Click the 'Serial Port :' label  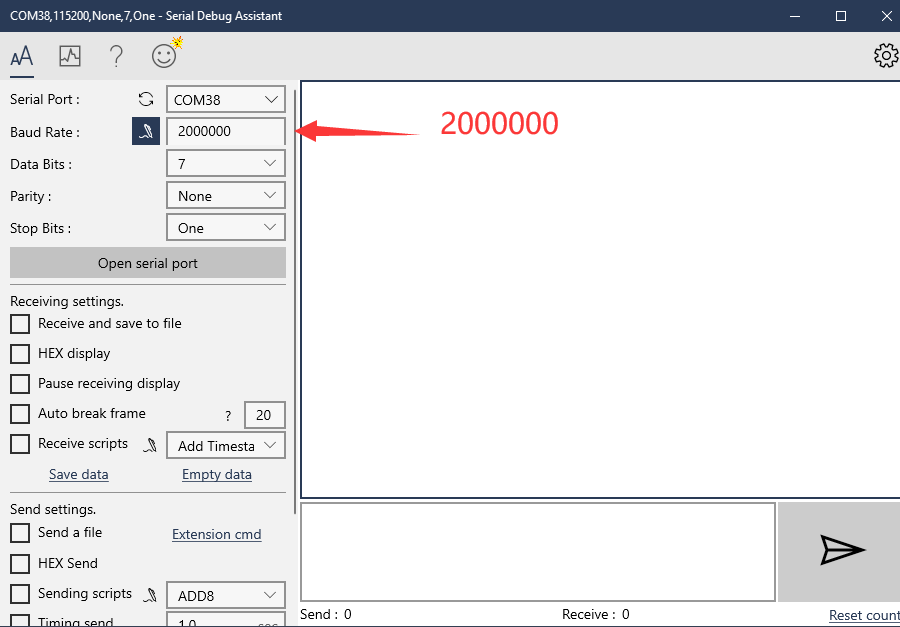point(45,99)
